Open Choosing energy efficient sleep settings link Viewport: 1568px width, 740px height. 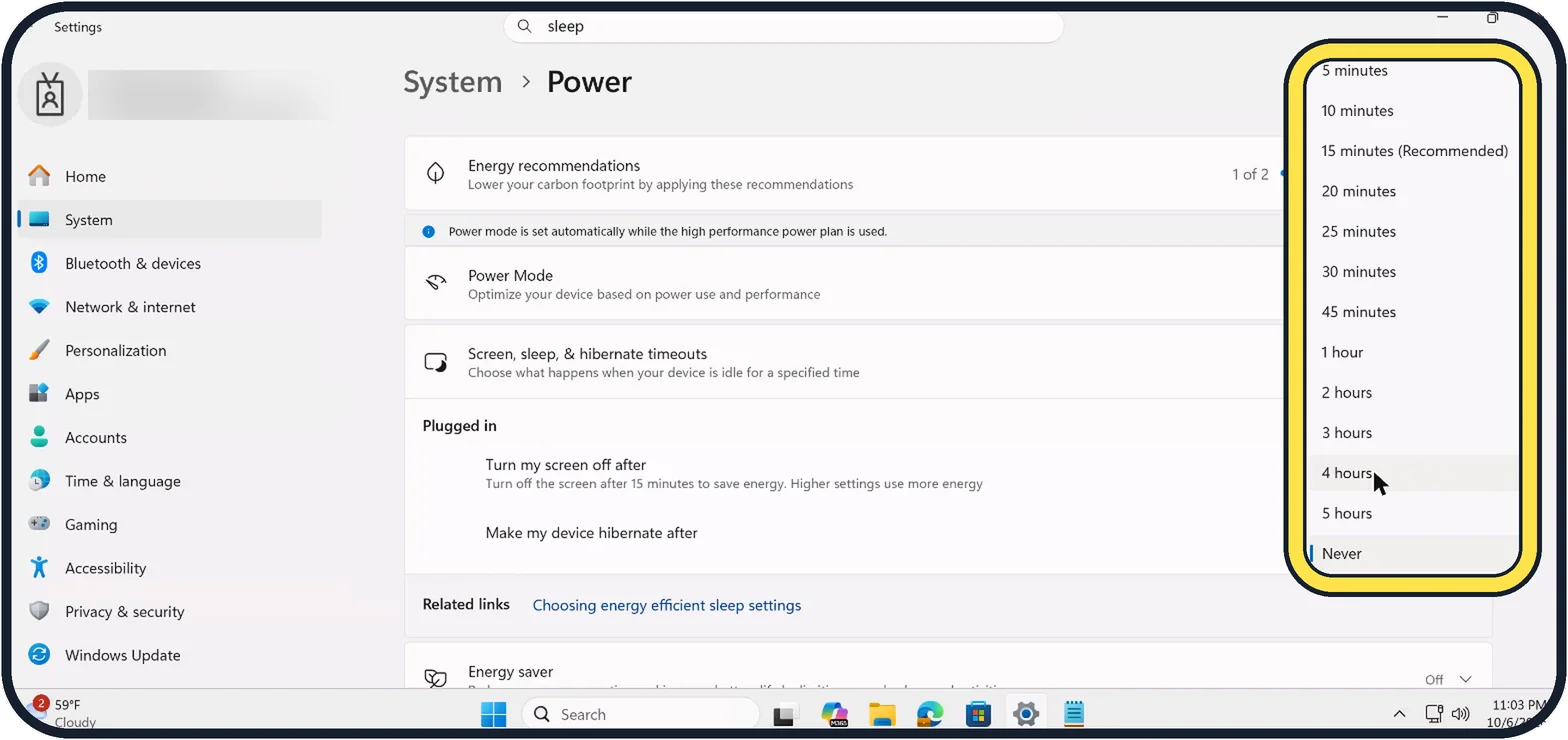click(x=667, y=605)
